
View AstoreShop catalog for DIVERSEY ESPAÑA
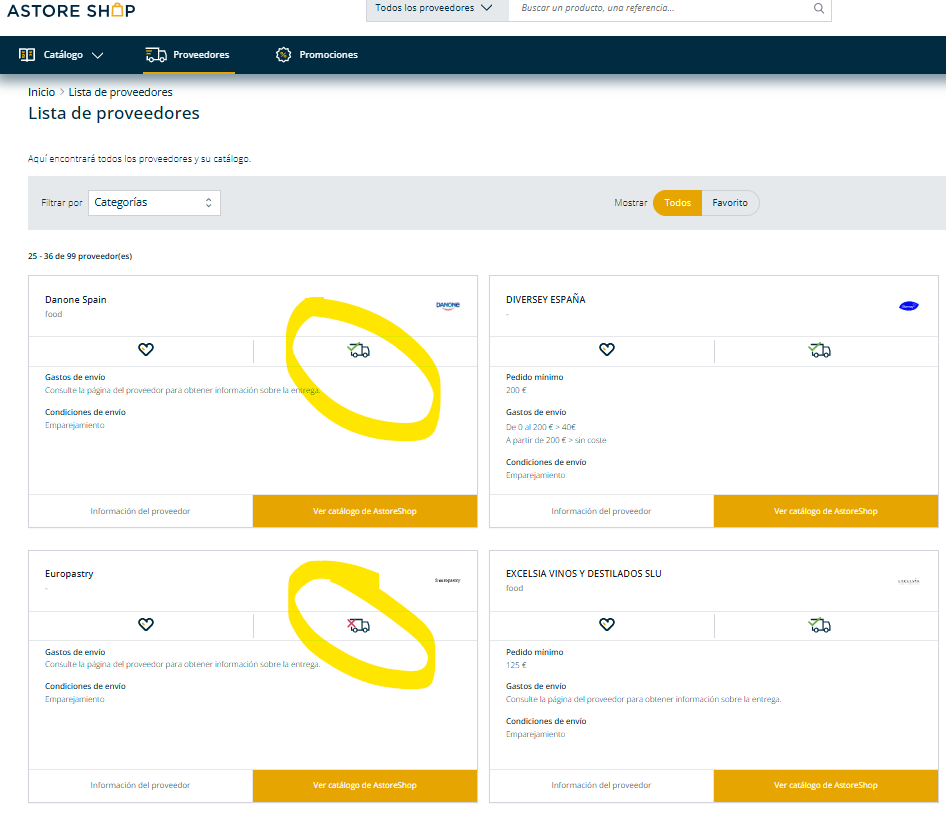pyautogui.click(x=826, y=511)
